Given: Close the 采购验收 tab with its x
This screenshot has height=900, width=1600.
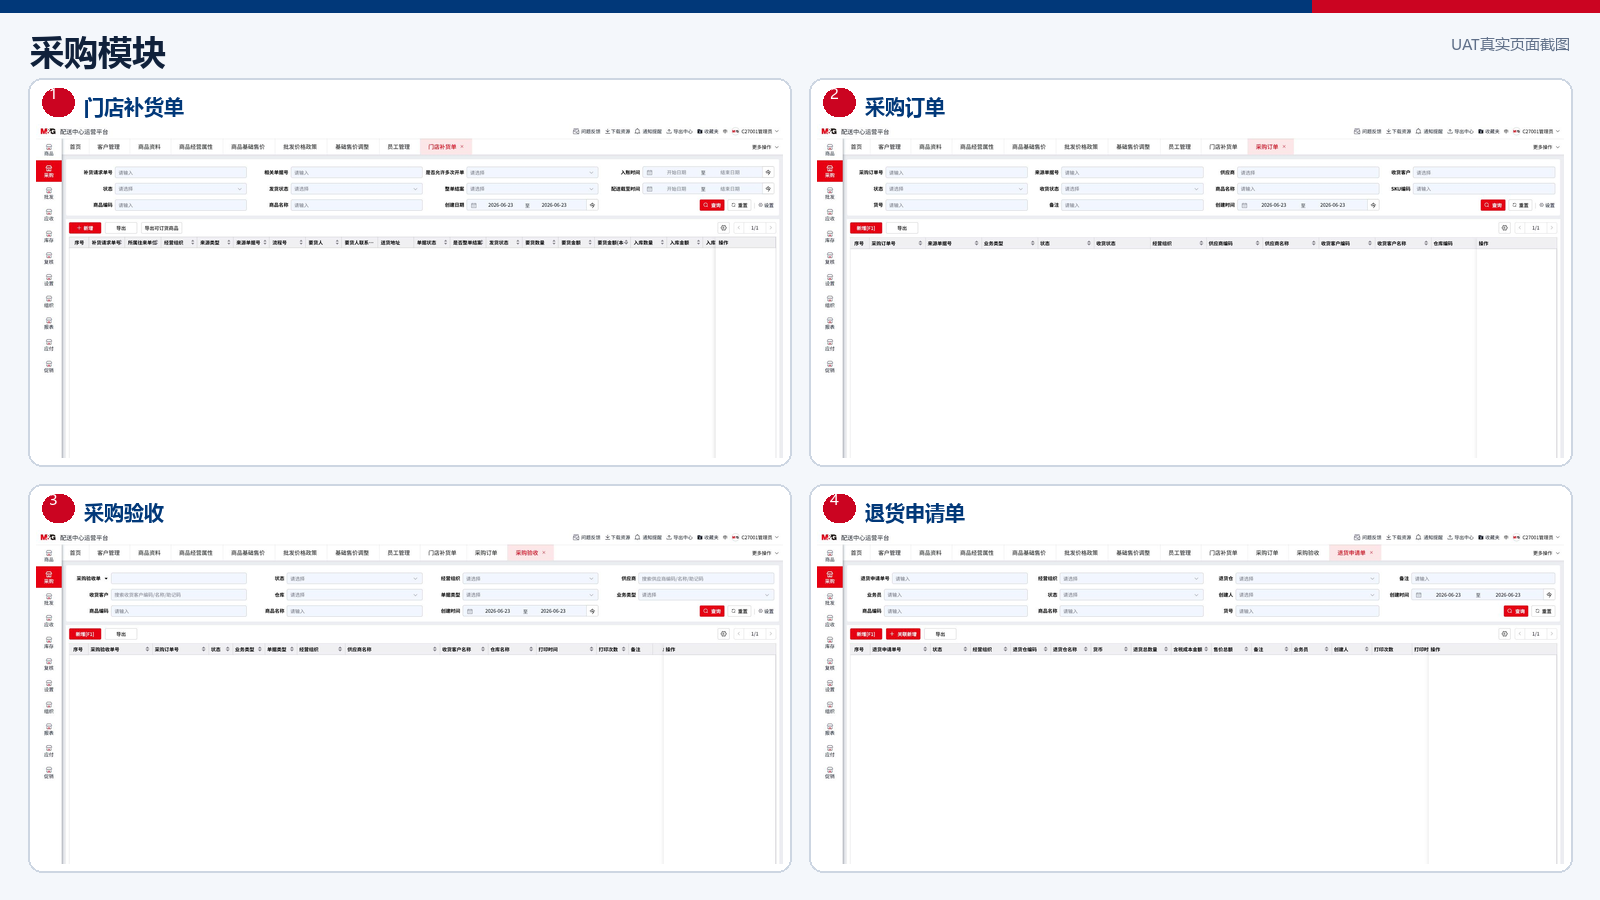Looking at the screenshot, I should tap(544, 553).
